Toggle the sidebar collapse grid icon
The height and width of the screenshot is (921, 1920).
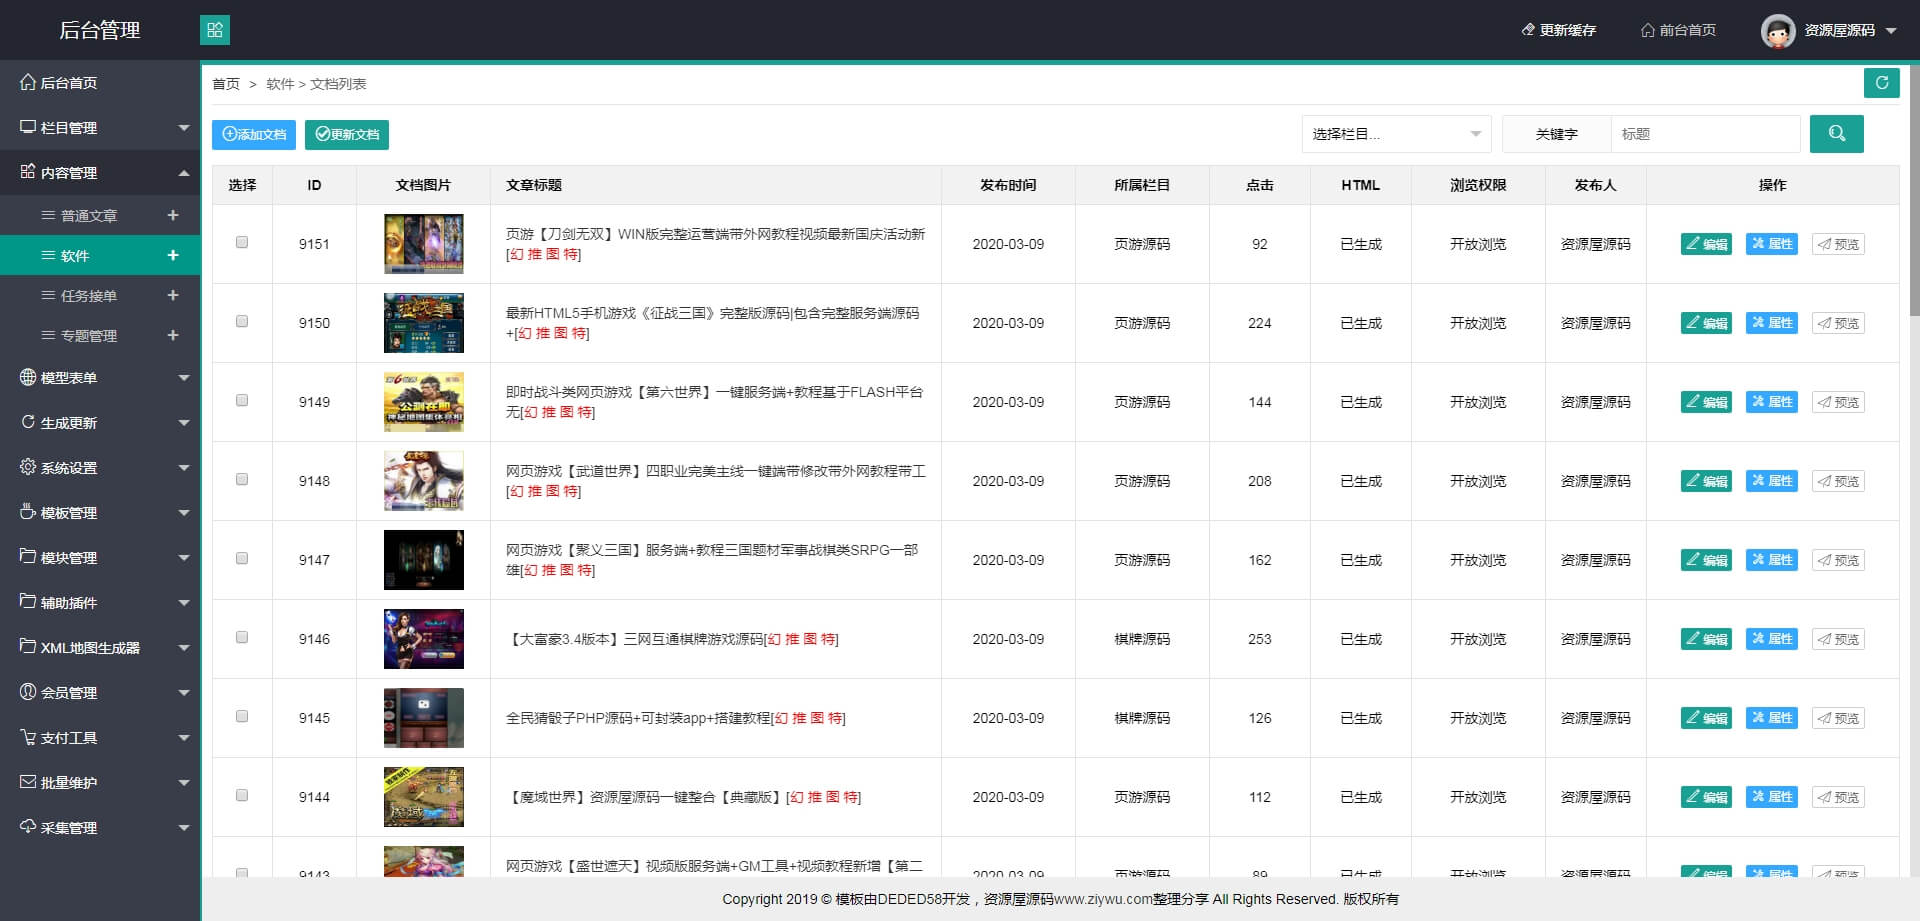215,30
